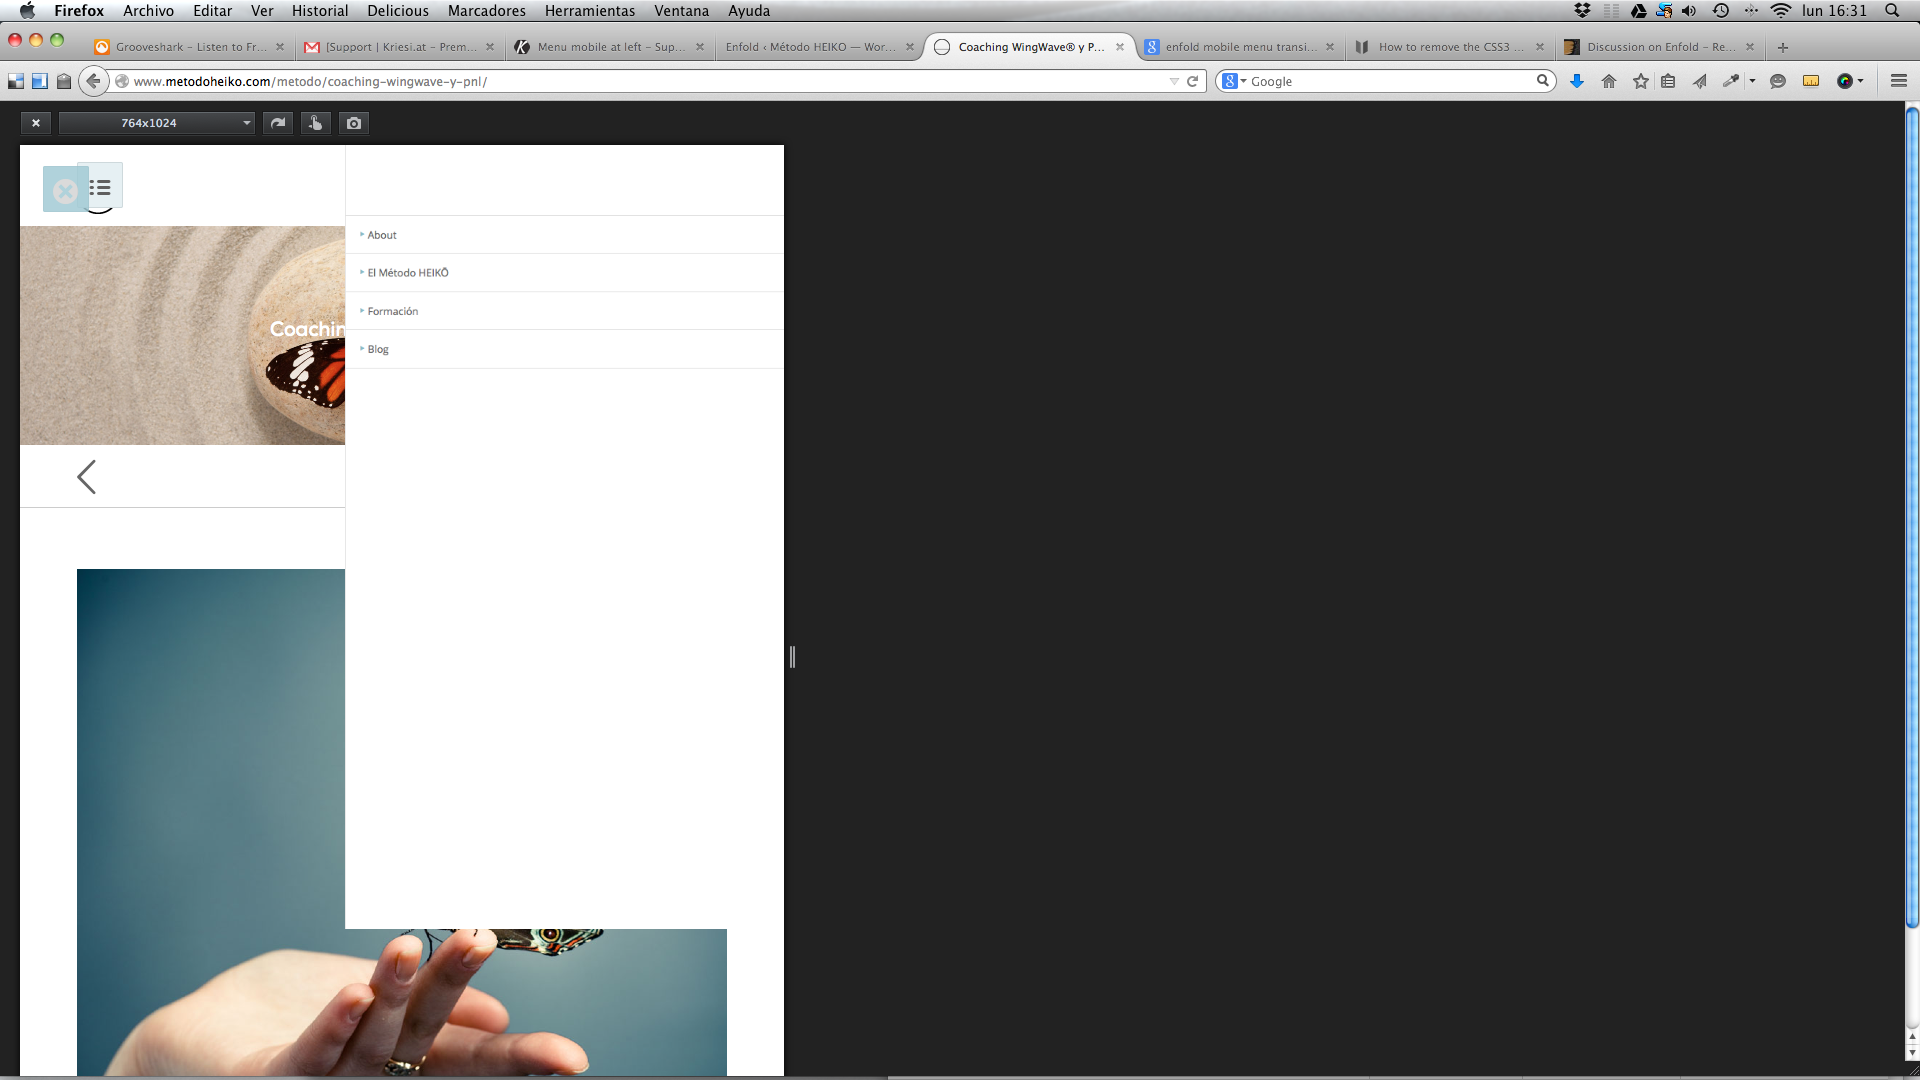Open the color wheel extension dropdown arrow
Viewport: 1920px width, 1080px height.
pos(1861,81)
